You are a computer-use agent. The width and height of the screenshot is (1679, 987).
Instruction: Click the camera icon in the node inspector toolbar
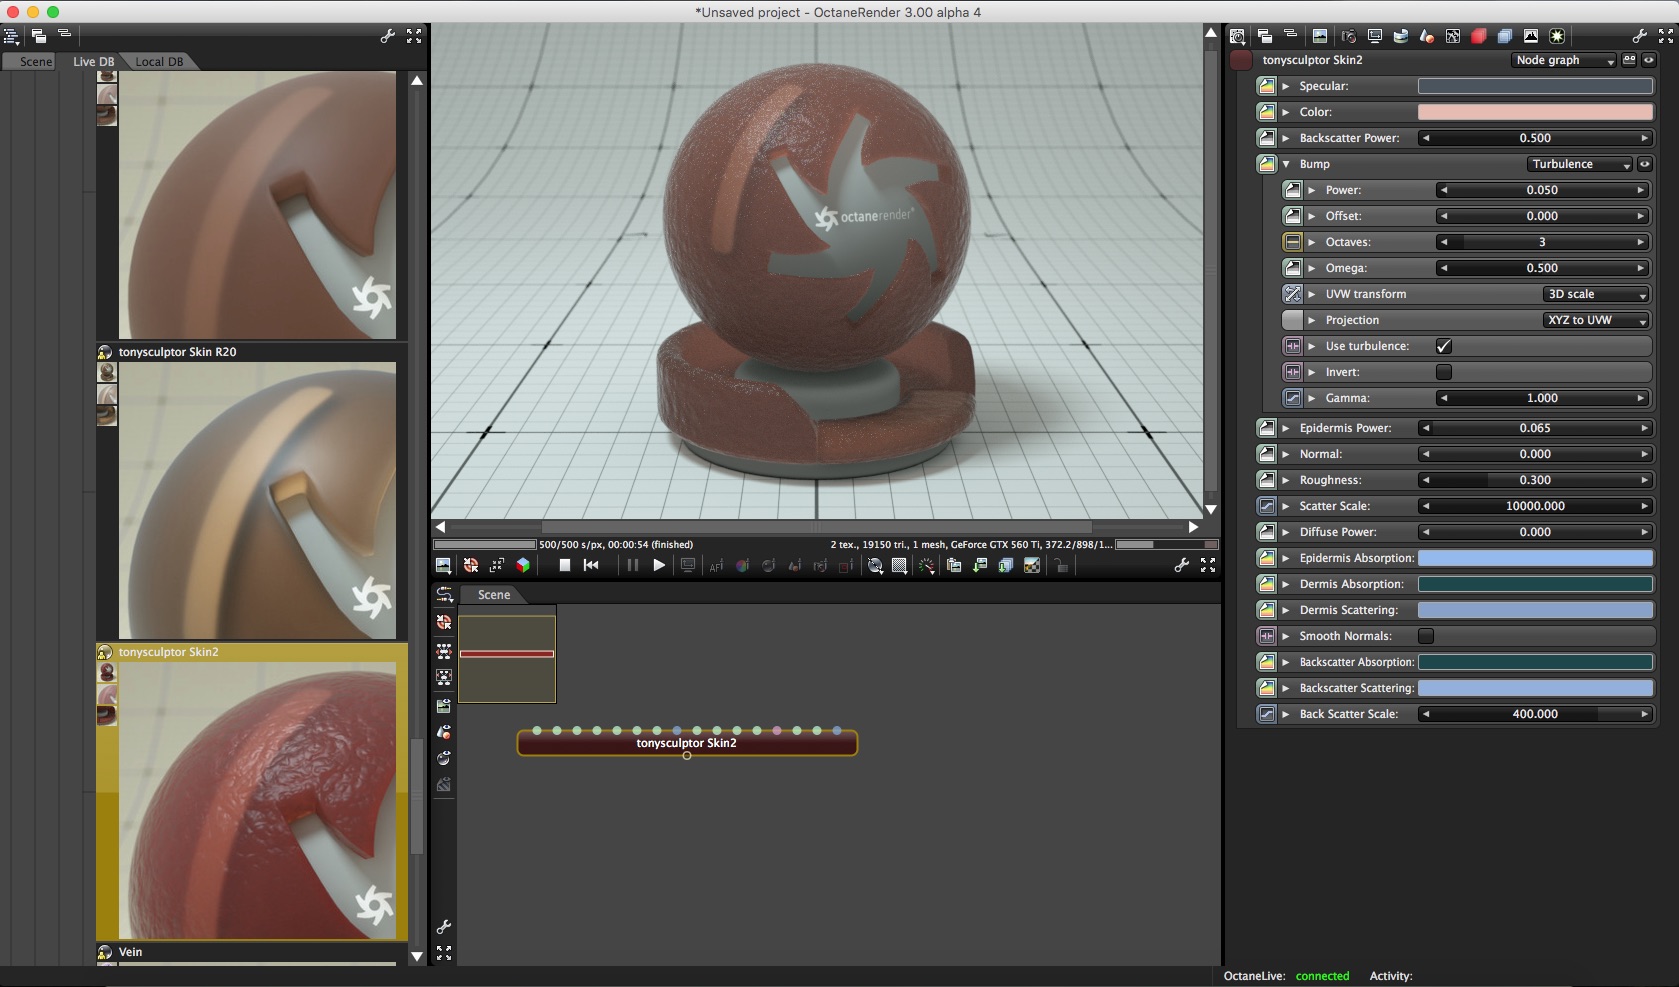(x=1349, y=36)
